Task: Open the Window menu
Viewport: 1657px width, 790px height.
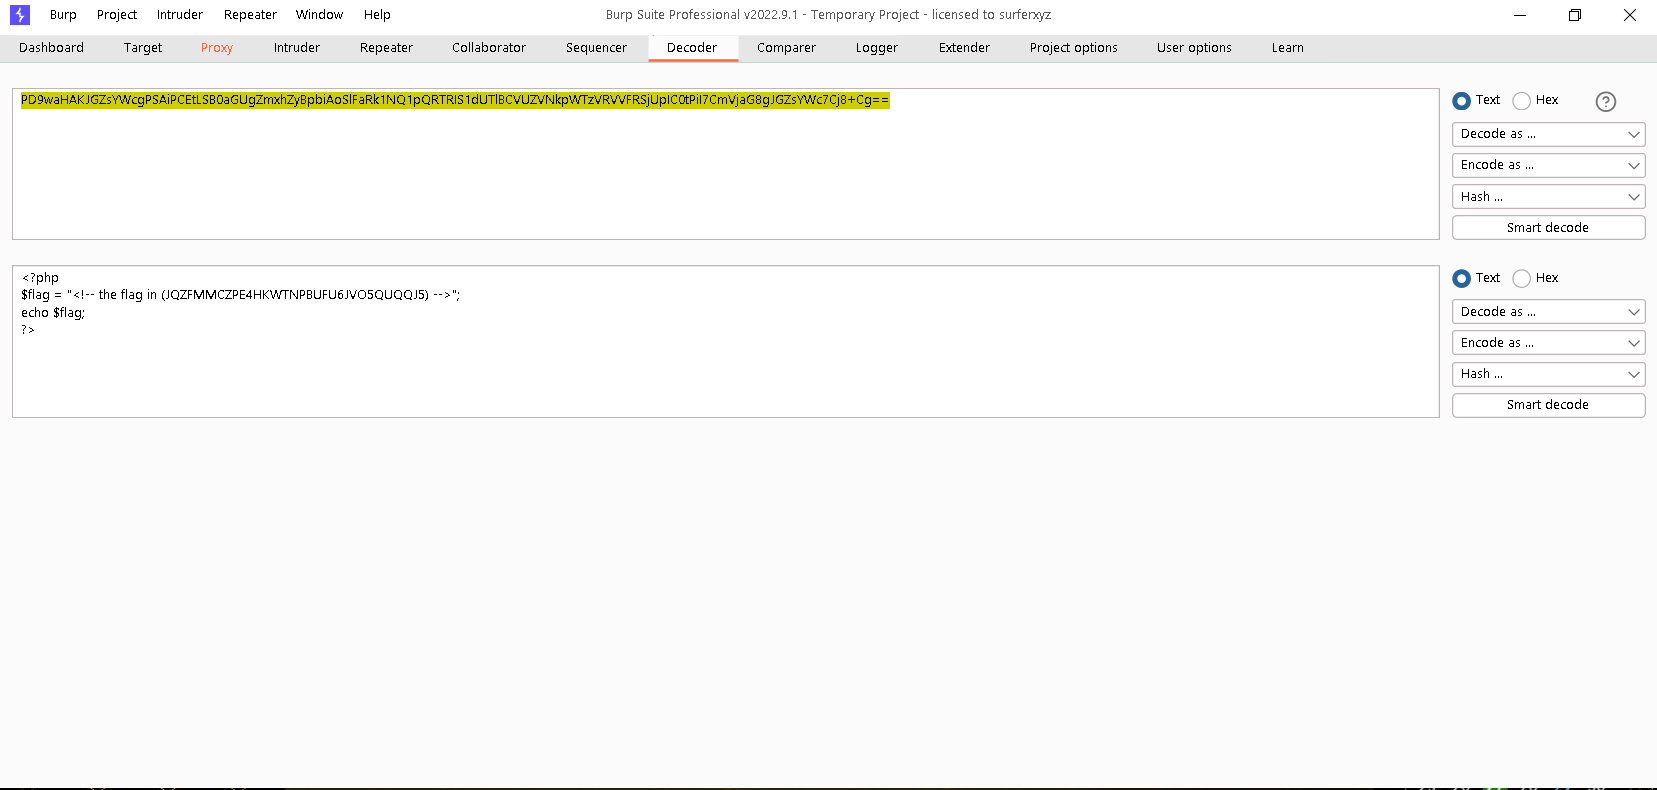Action: (319, 15)
